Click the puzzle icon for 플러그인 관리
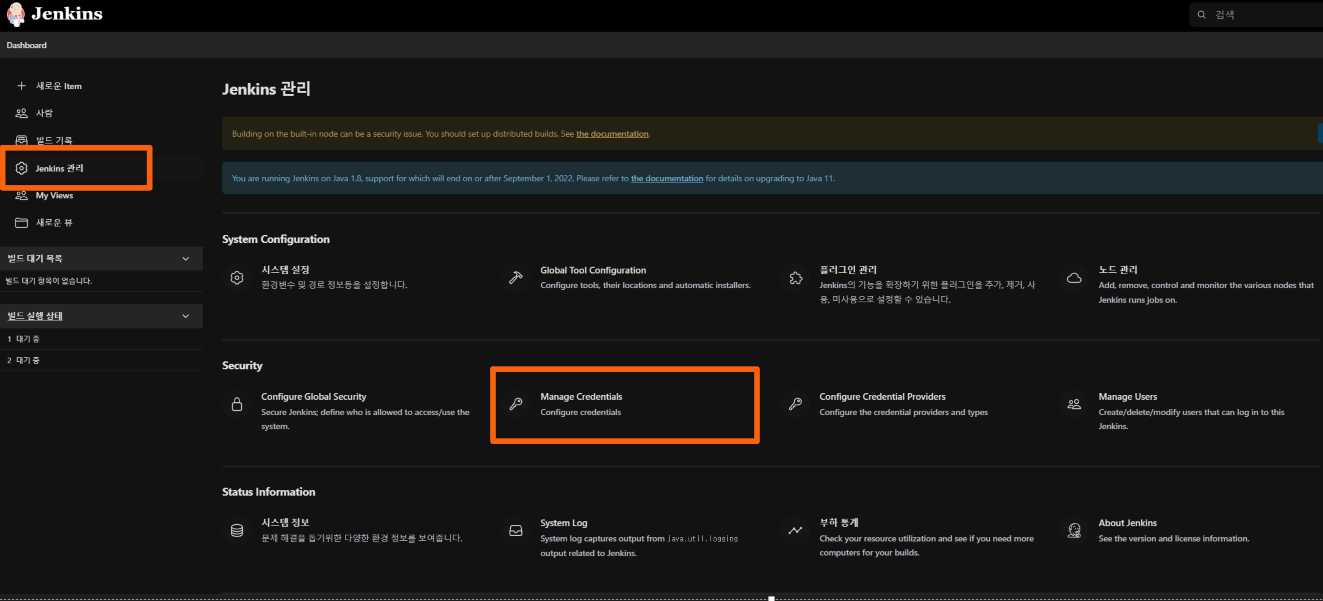 [795, 278]
